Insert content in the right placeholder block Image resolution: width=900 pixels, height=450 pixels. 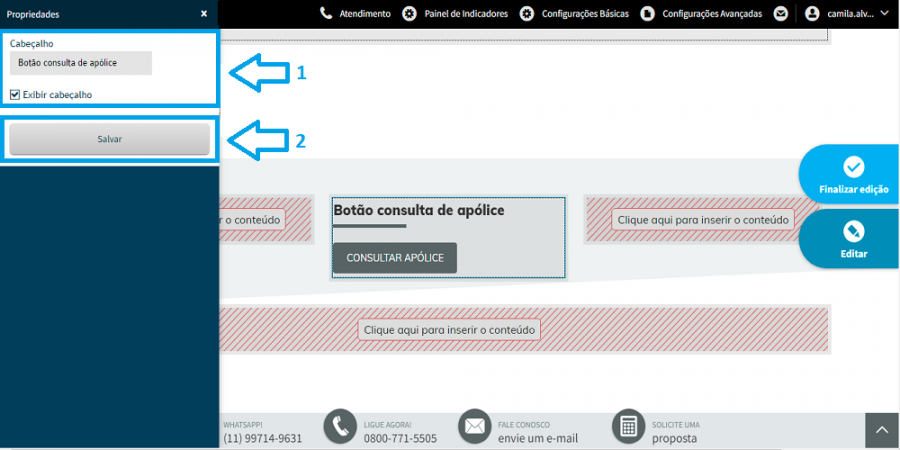[x=703, y=220]
